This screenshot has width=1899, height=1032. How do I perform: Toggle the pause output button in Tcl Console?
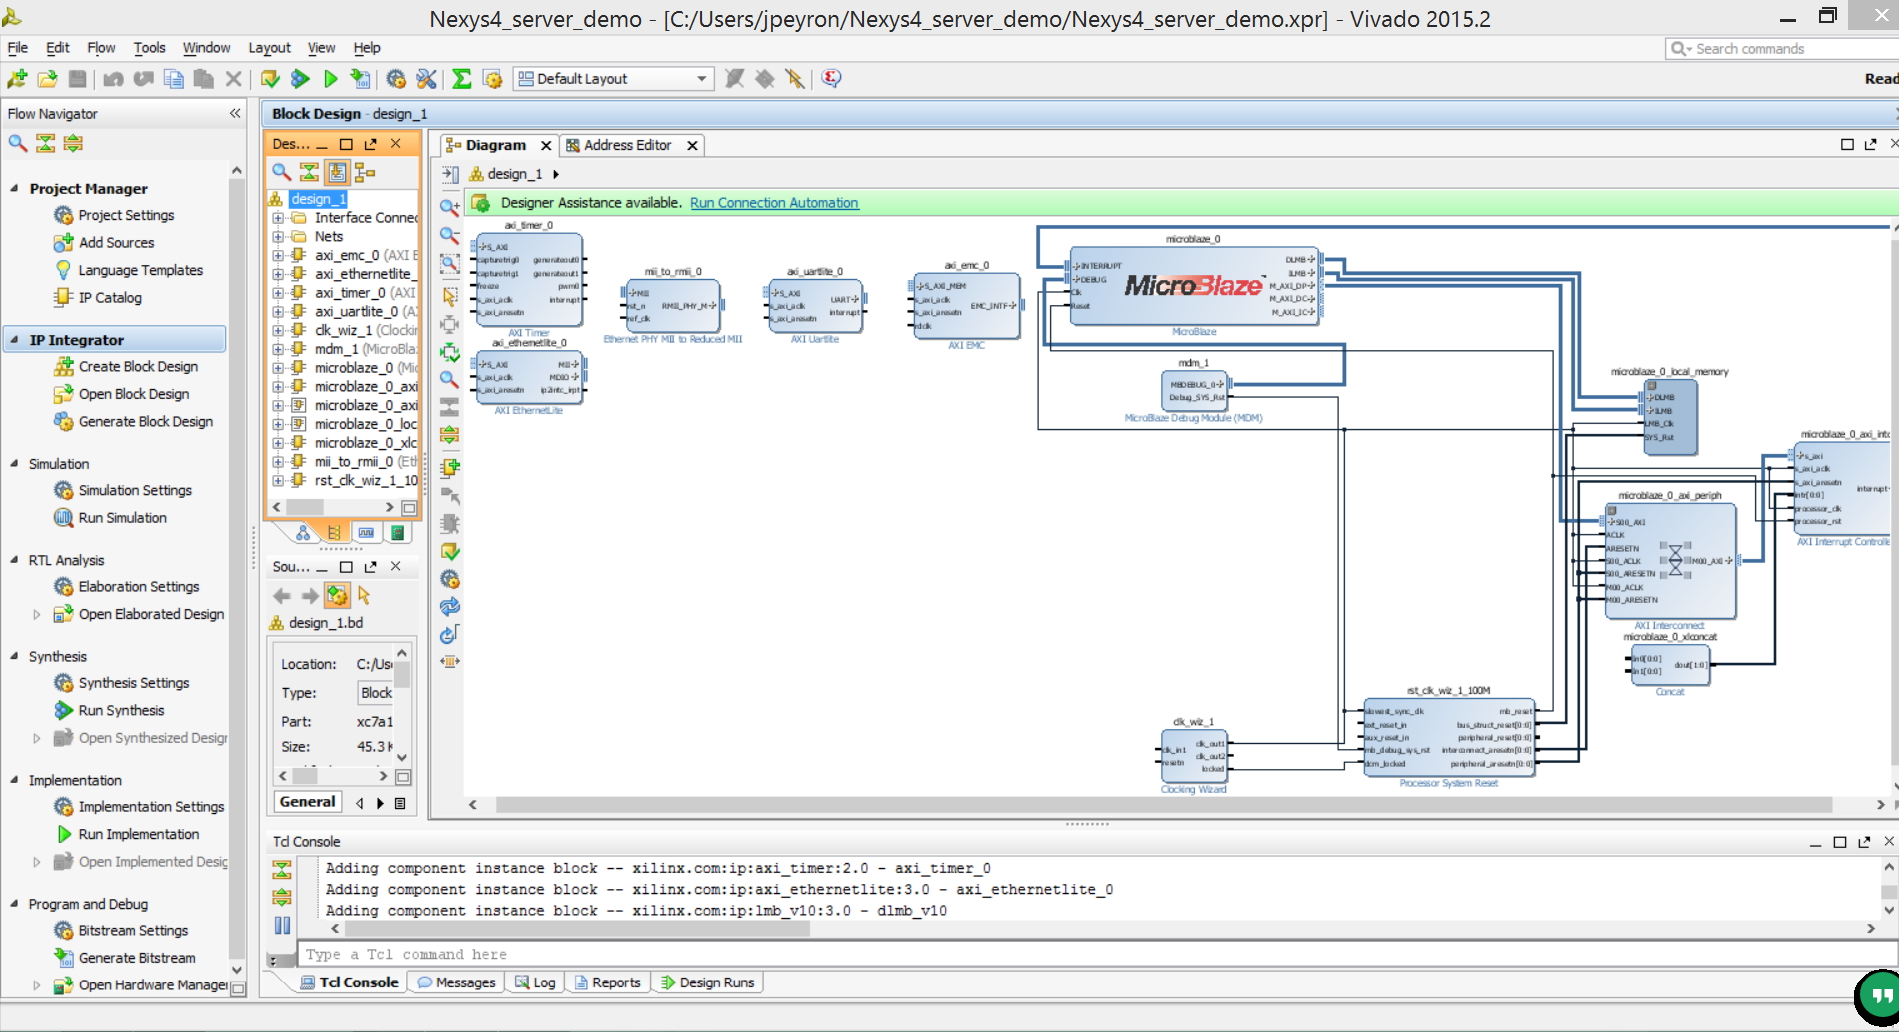coord(282,926)
